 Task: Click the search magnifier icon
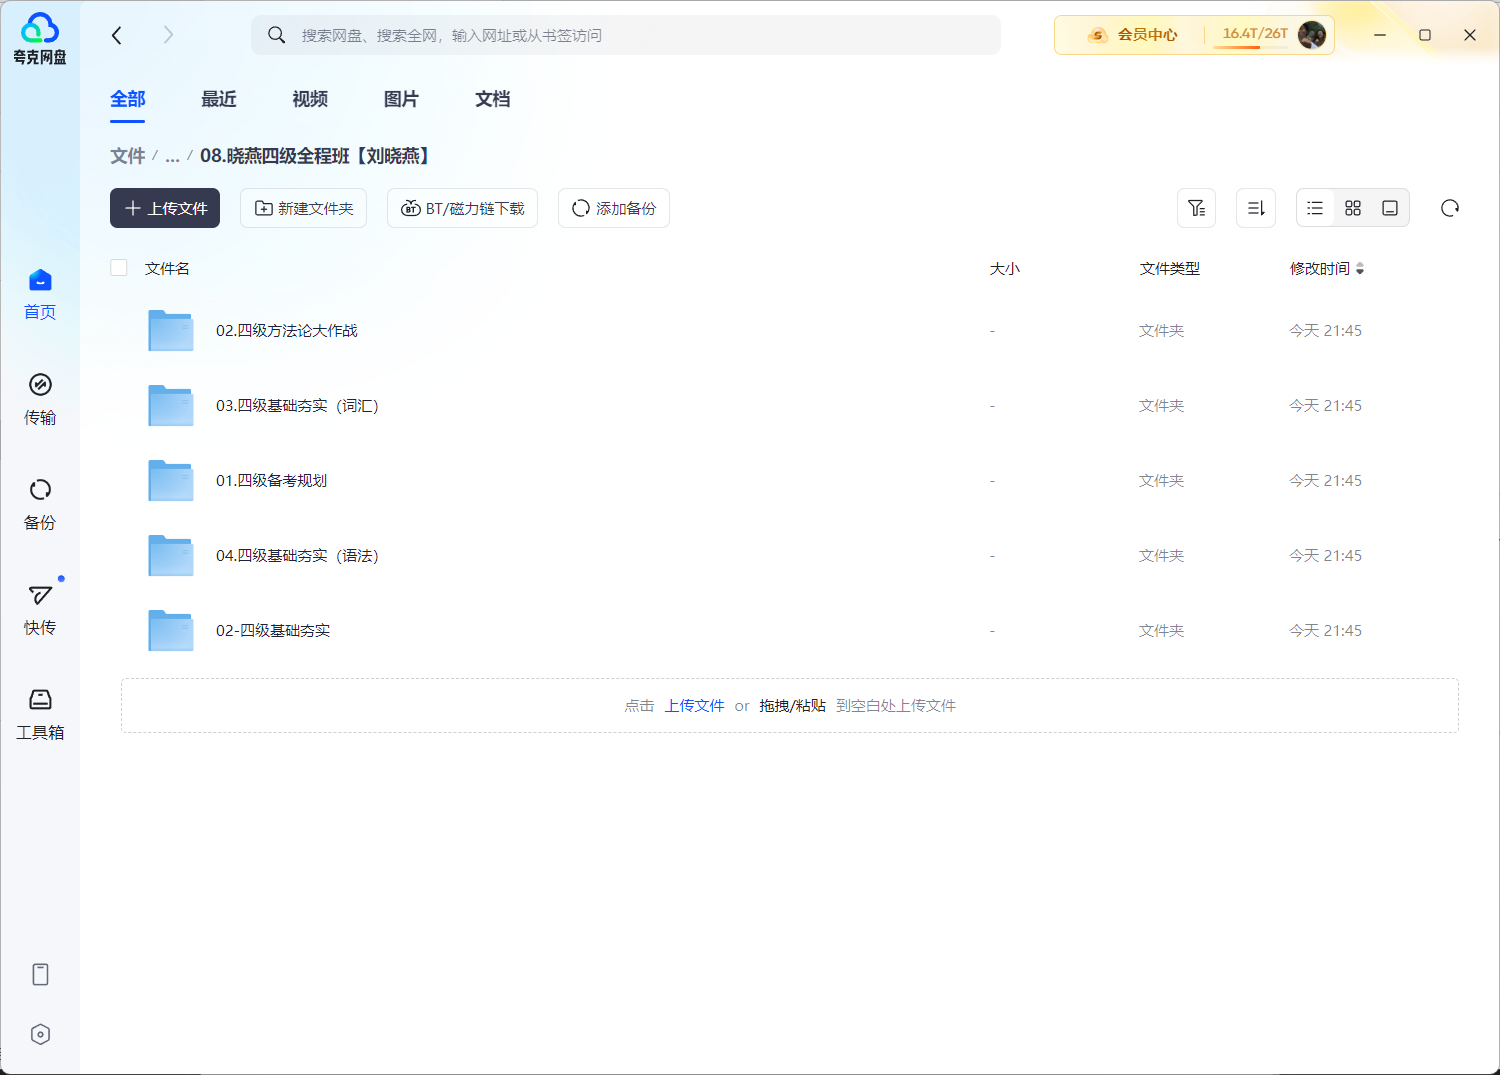point(277,35)
